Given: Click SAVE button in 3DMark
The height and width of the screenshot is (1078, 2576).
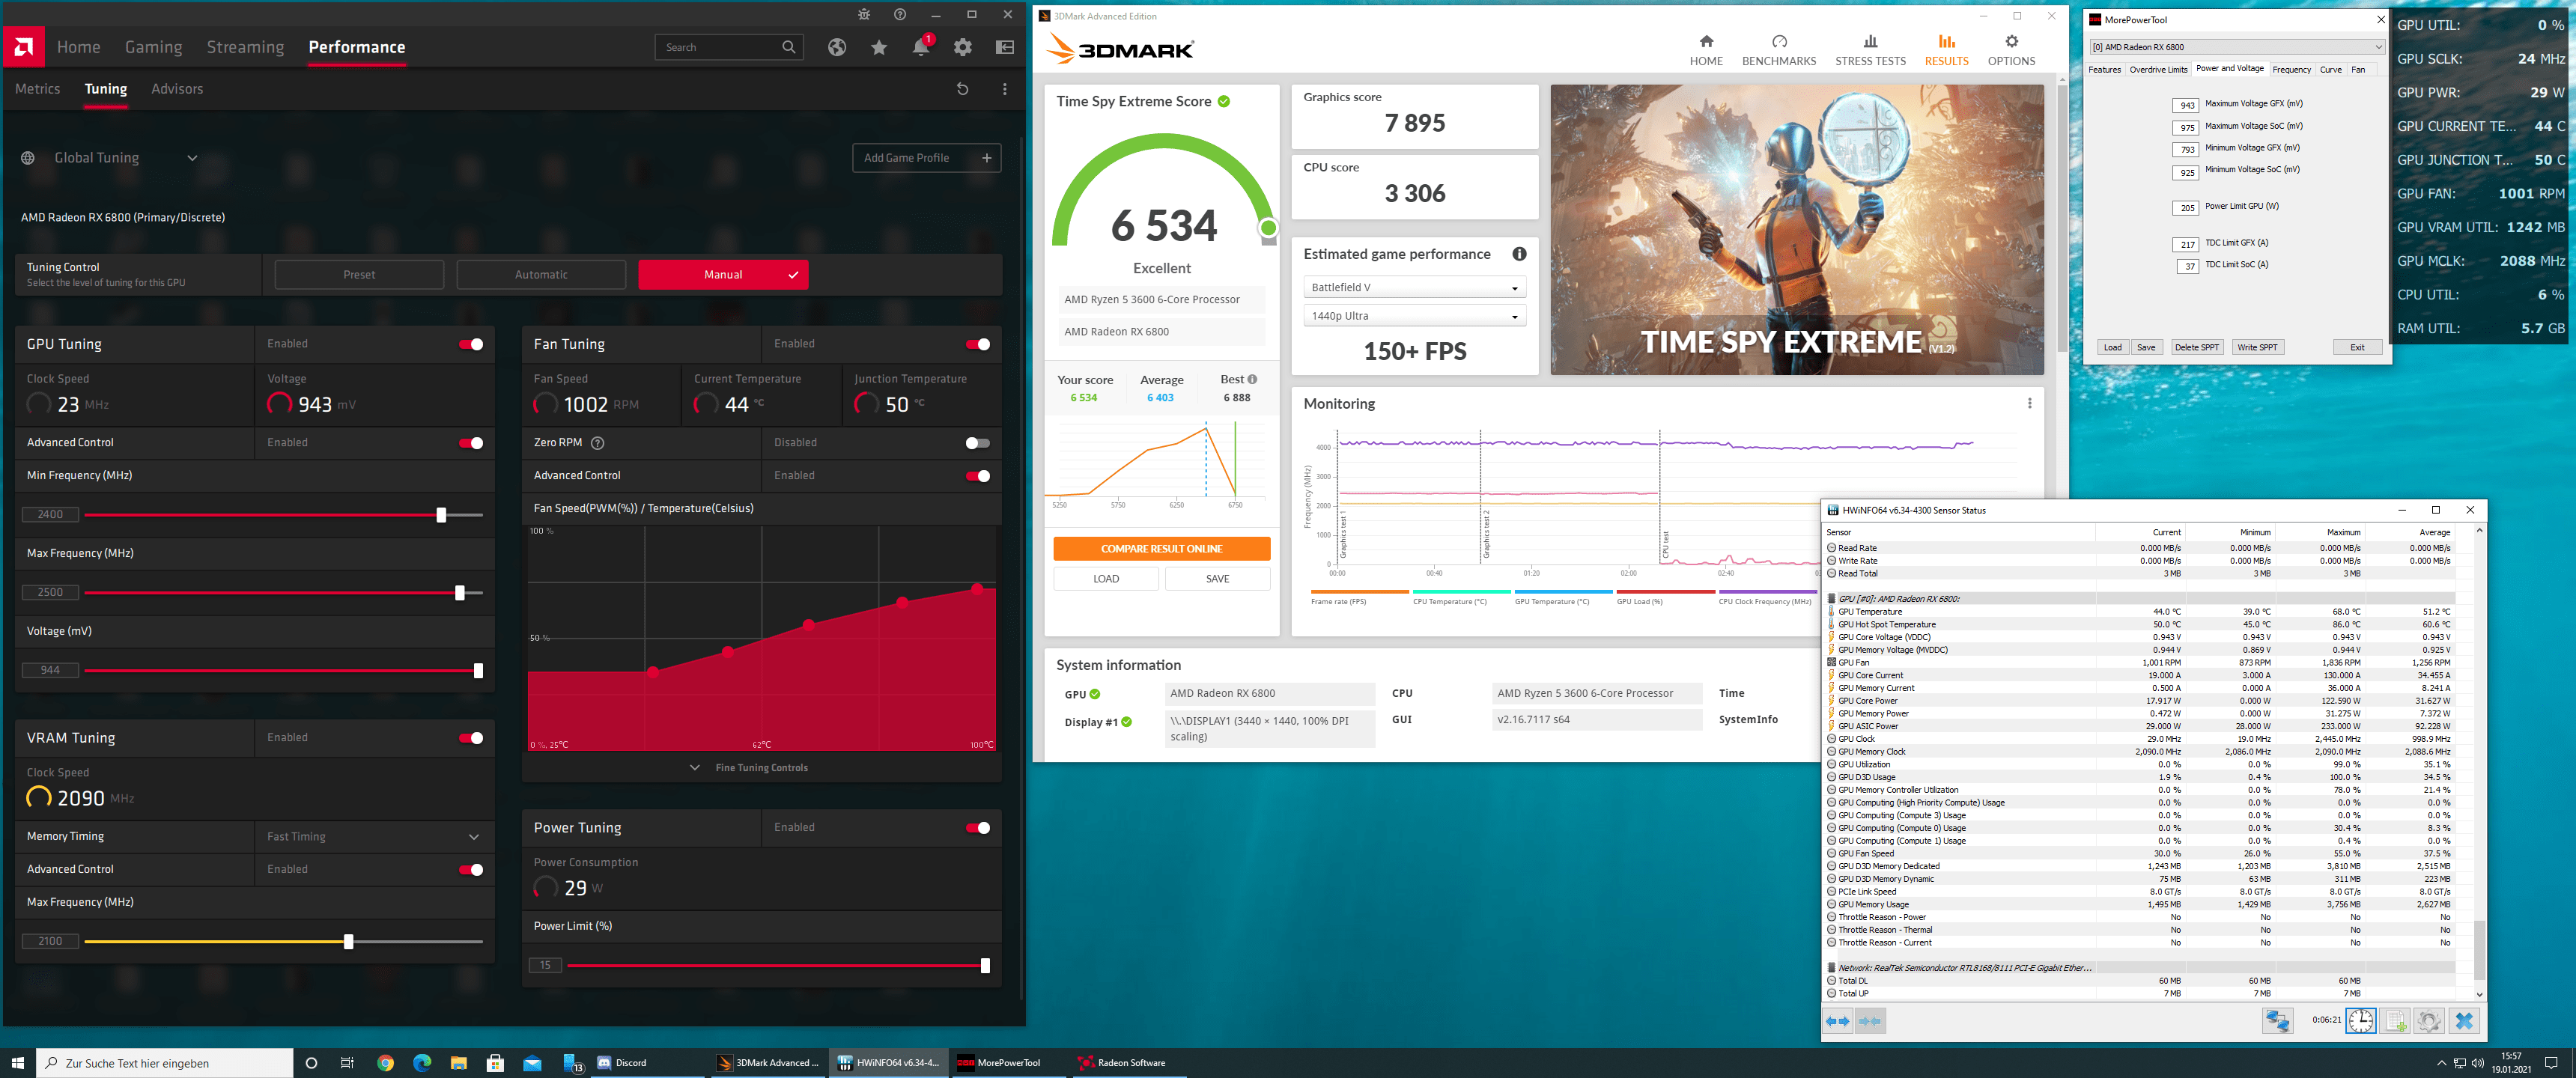Looking at the screenshot, I should click(x=1217, y=579).
